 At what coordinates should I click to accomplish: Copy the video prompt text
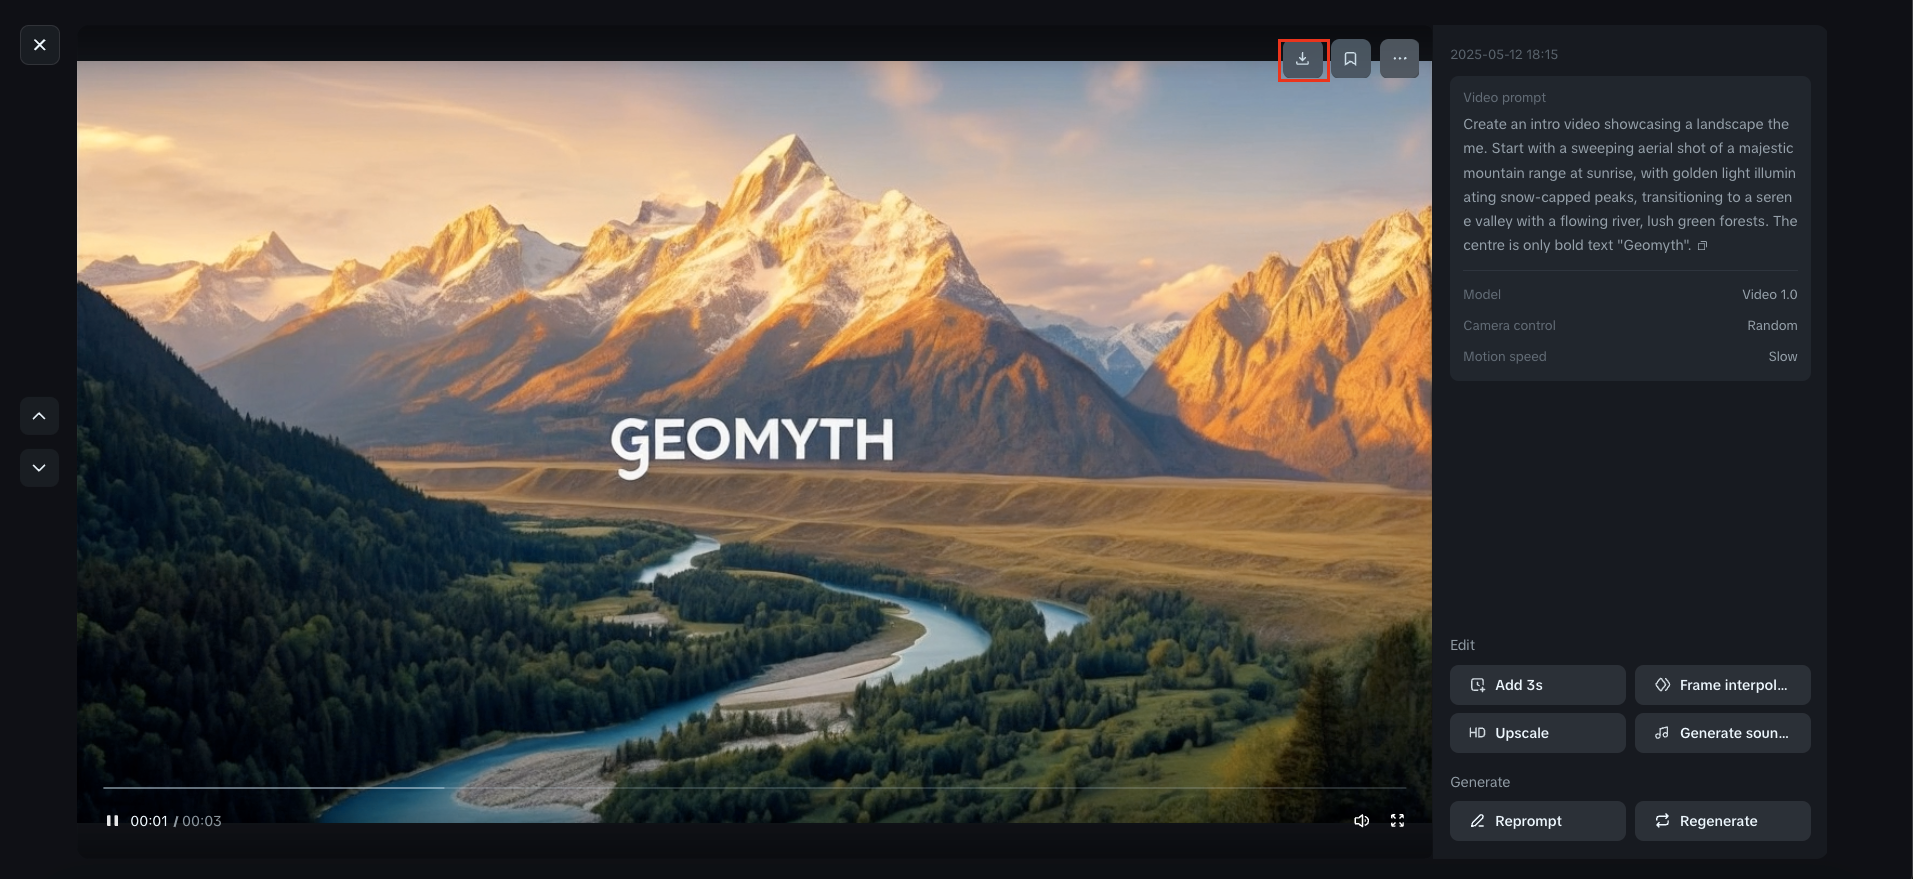click(x=1702, y=246)
